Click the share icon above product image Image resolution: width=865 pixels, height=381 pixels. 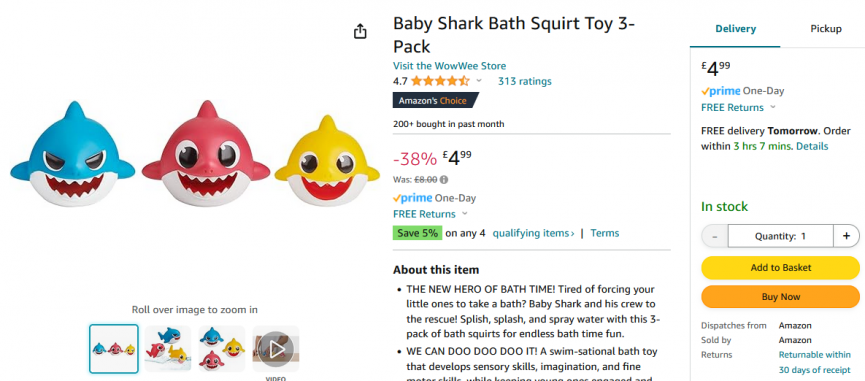pos(360,31)
